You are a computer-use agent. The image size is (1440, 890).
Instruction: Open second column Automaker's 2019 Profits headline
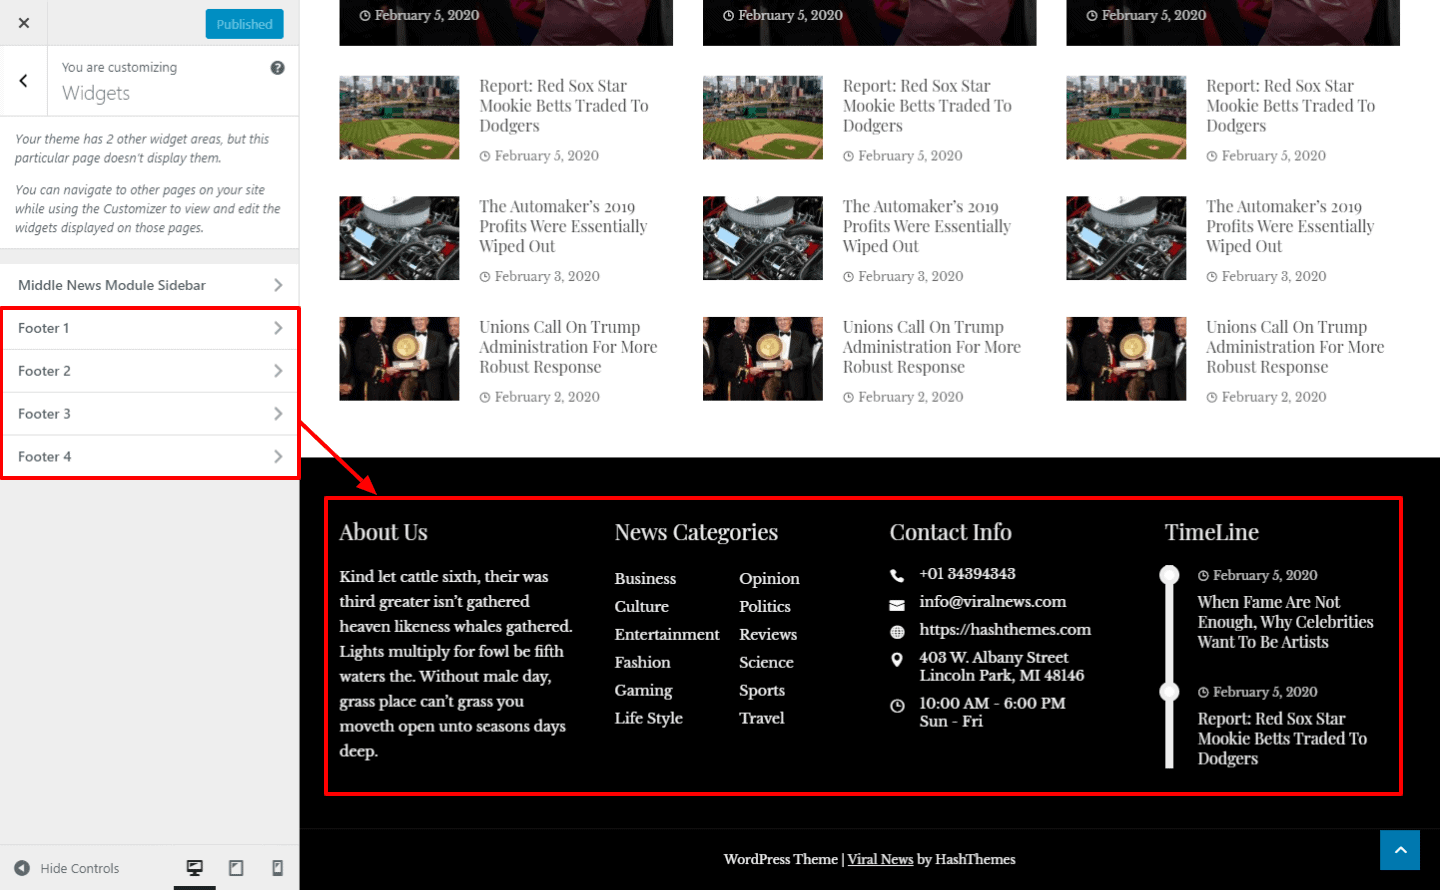coord(927,227)
